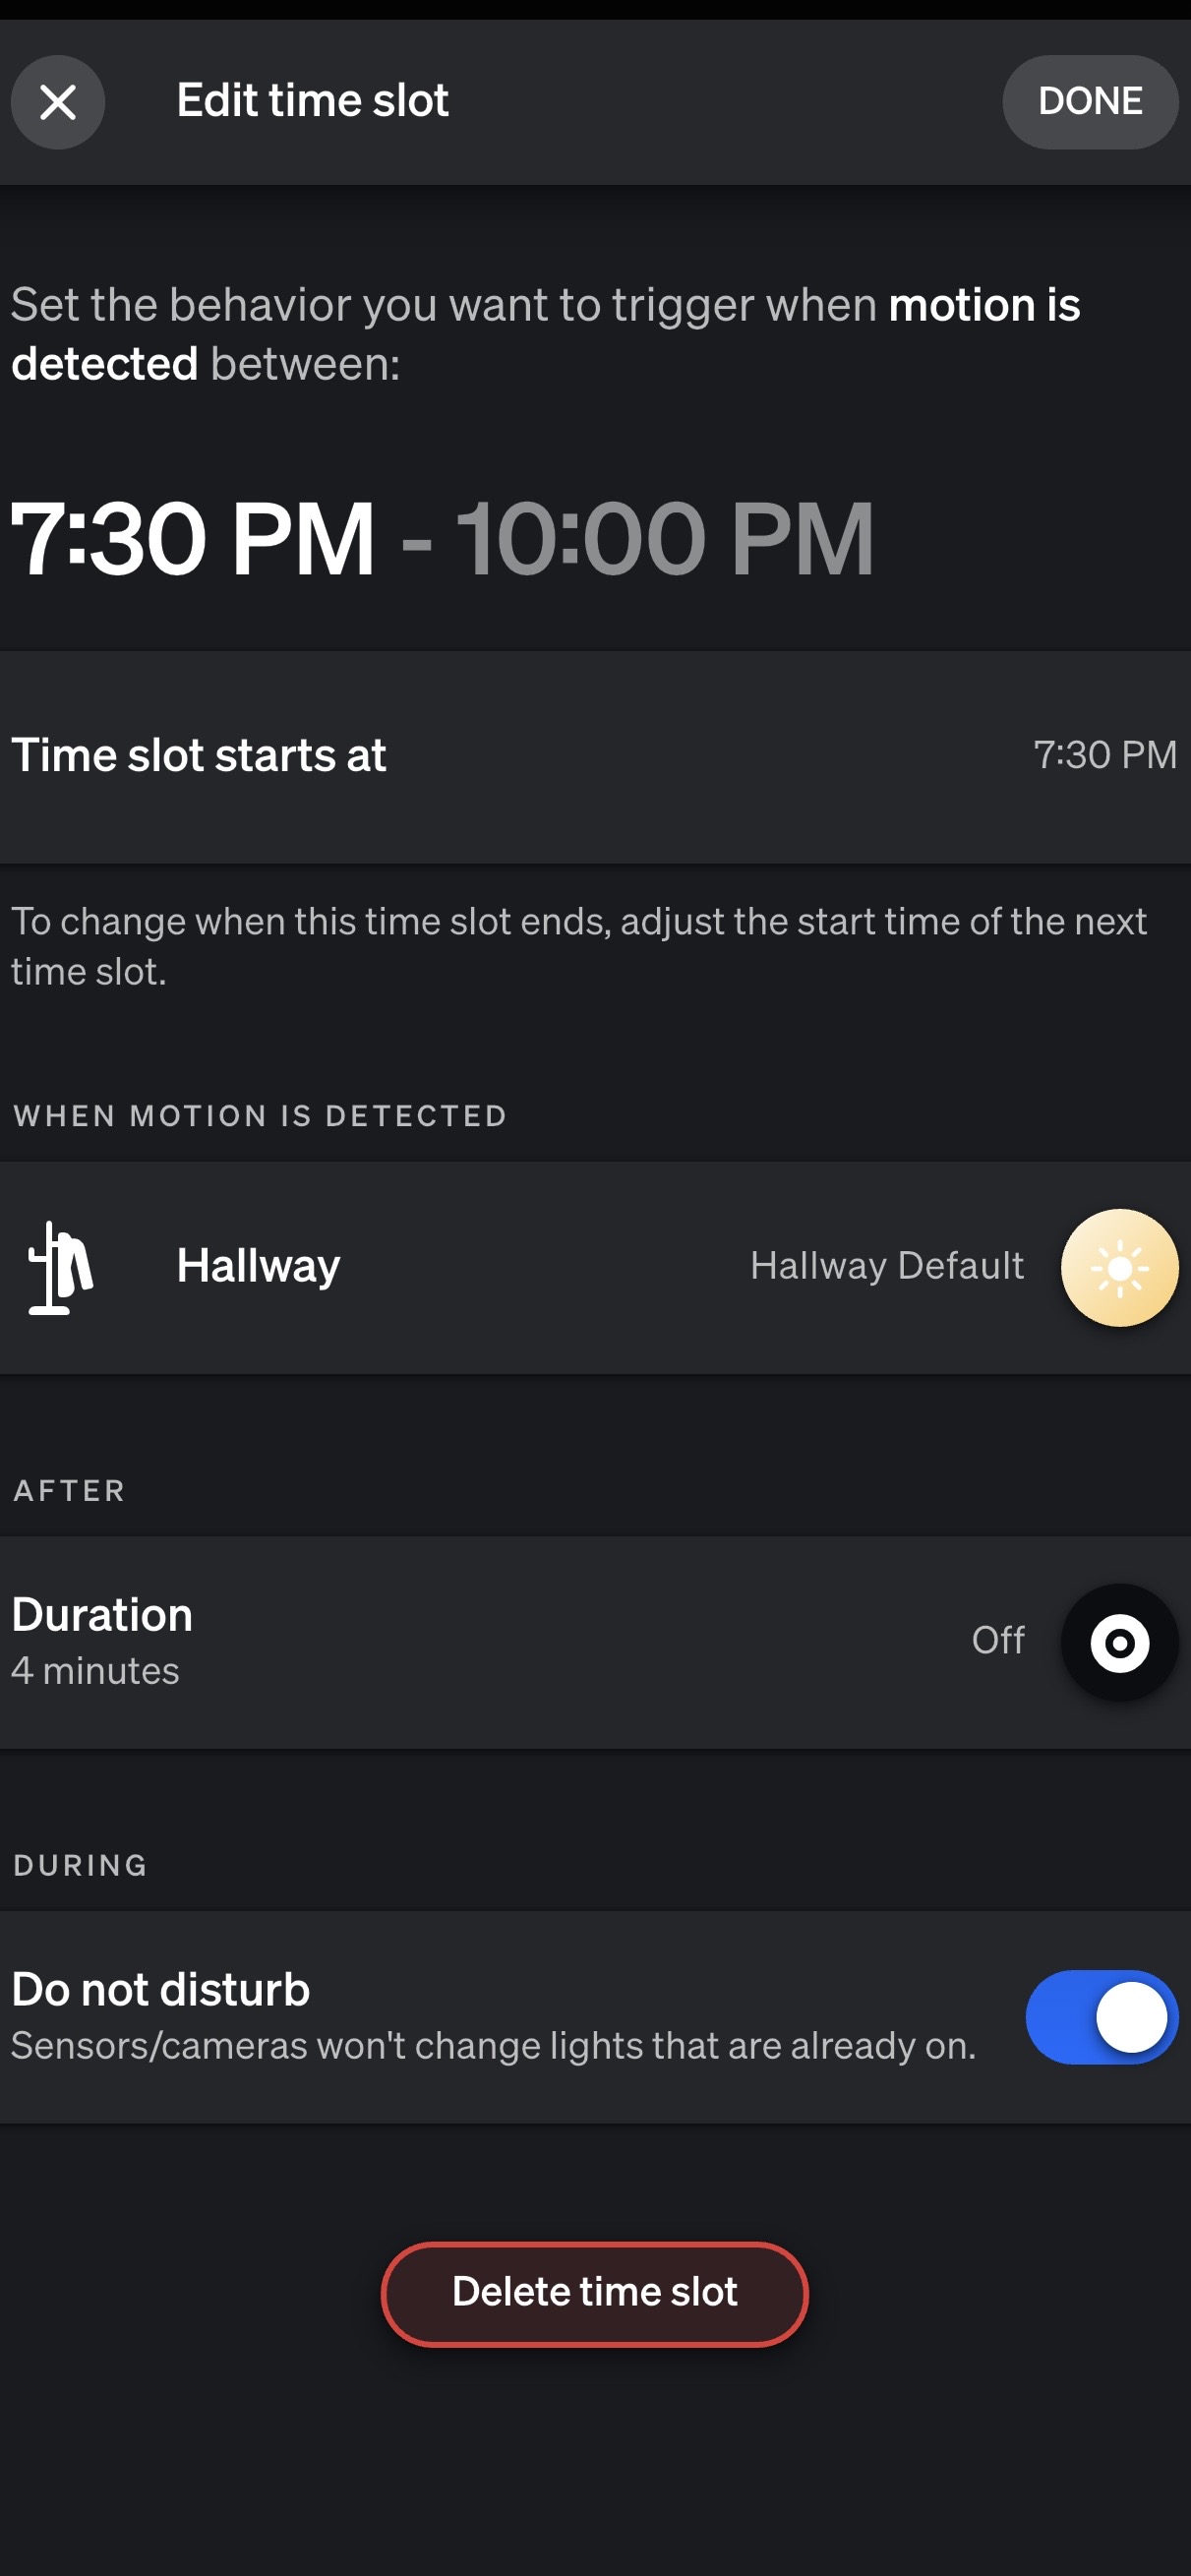The image size is (1191, 2576).
Task: Tap the Off state circular icon
Action: [x=1119, y=1643]
